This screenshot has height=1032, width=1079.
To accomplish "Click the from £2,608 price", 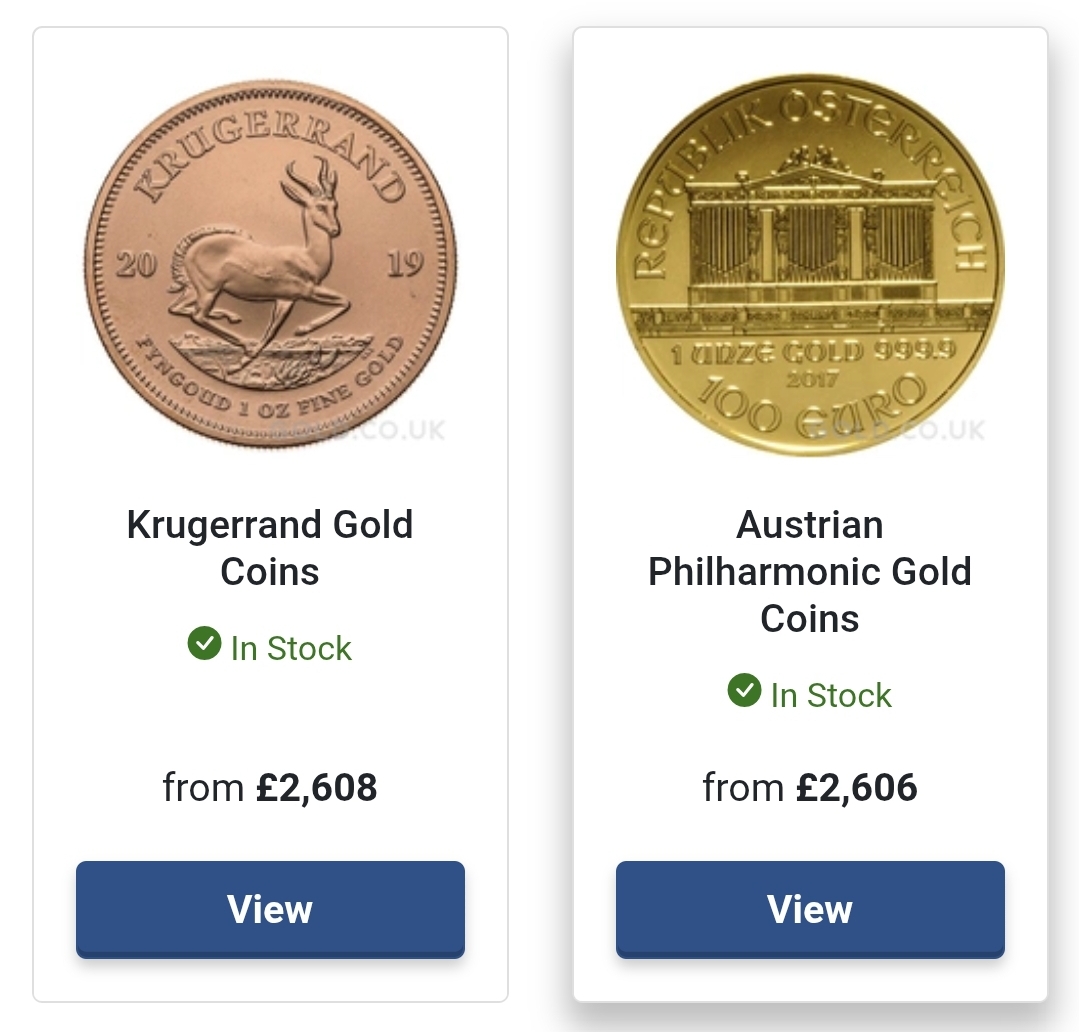I will point(270,787).
